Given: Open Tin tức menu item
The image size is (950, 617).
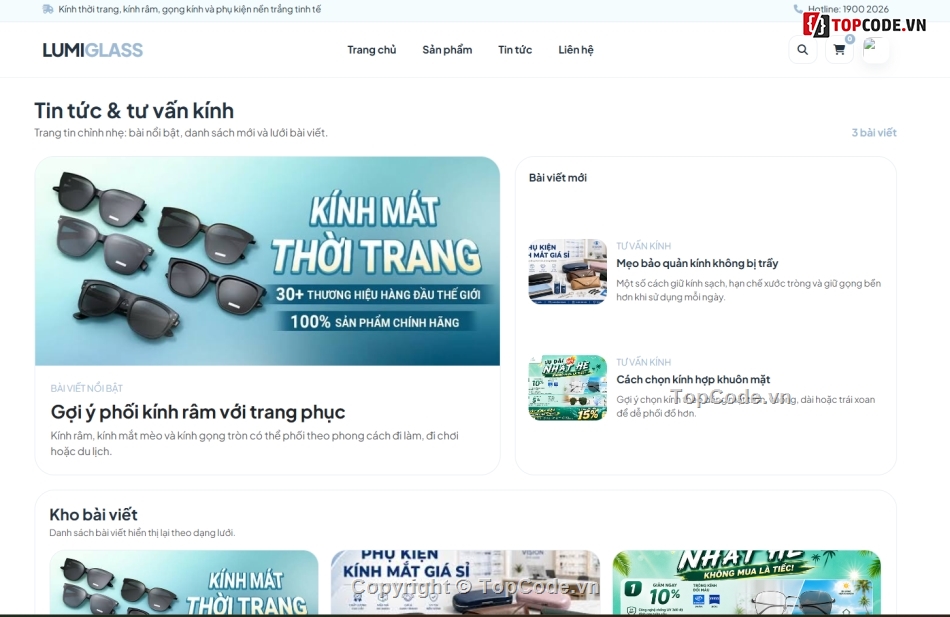Looking at the screenshot, I should (515, 50).
